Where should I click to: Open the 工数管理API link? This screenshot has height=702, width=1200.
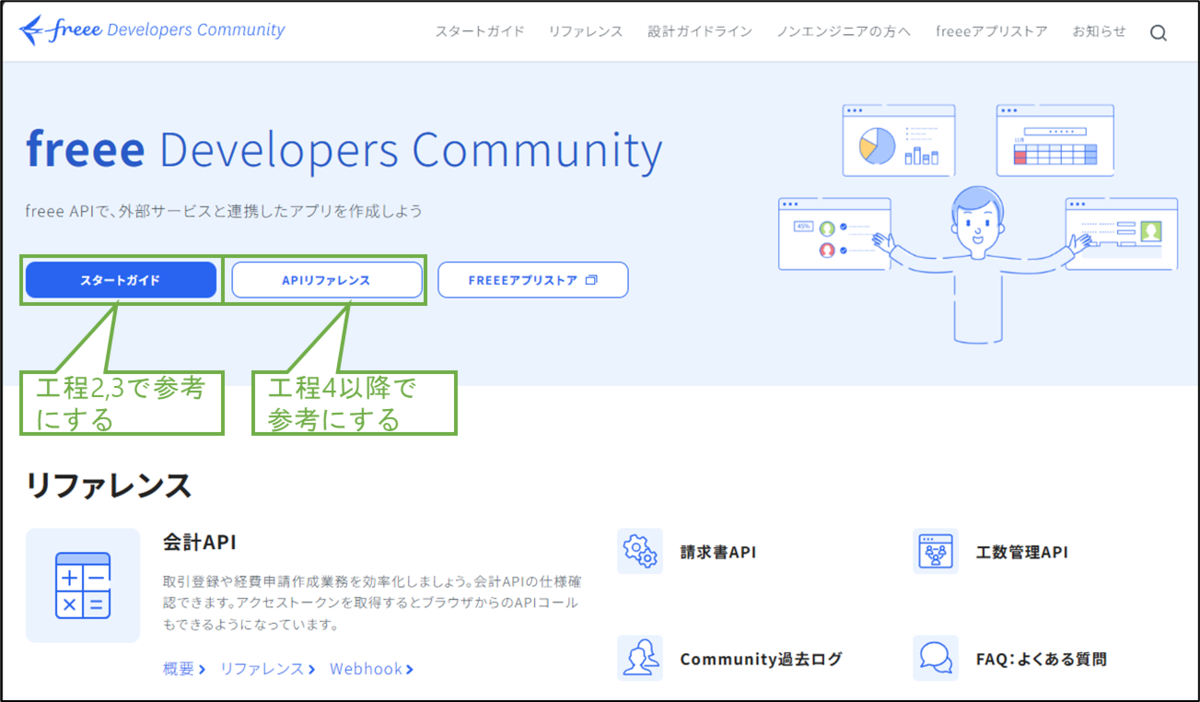point(1022,551)
